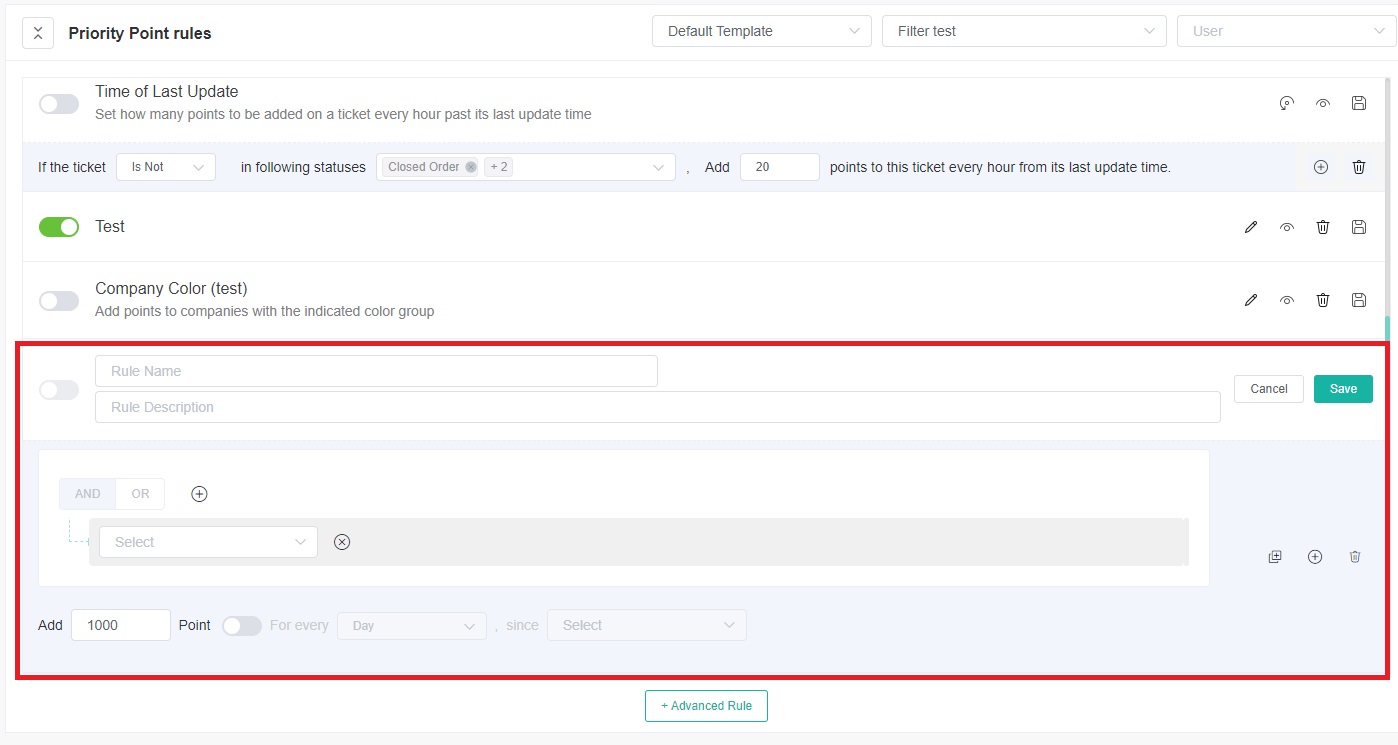Click the + Advanced Rule button
The image size is (1398, 745).
coord(706,706)
